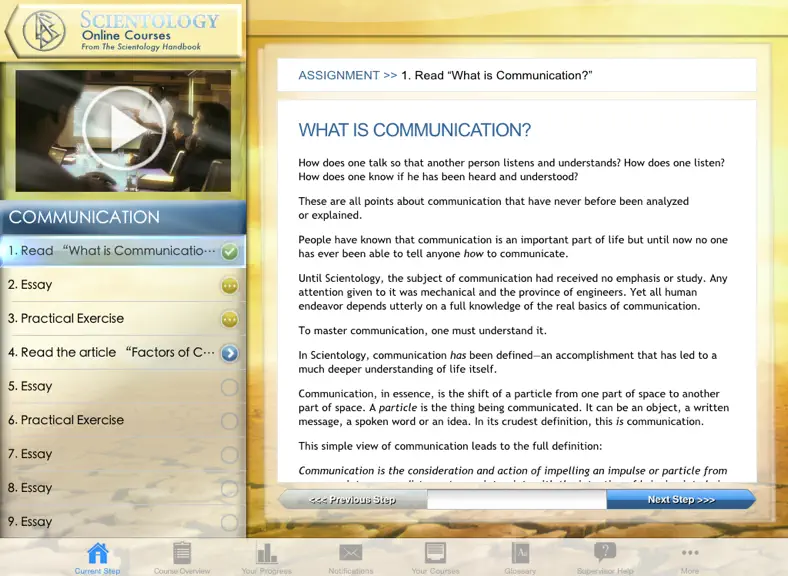Select step 3. Practical Exercise
Viewport: 788px width, 576px height.
pyautogui.click(x=123, y=319)
